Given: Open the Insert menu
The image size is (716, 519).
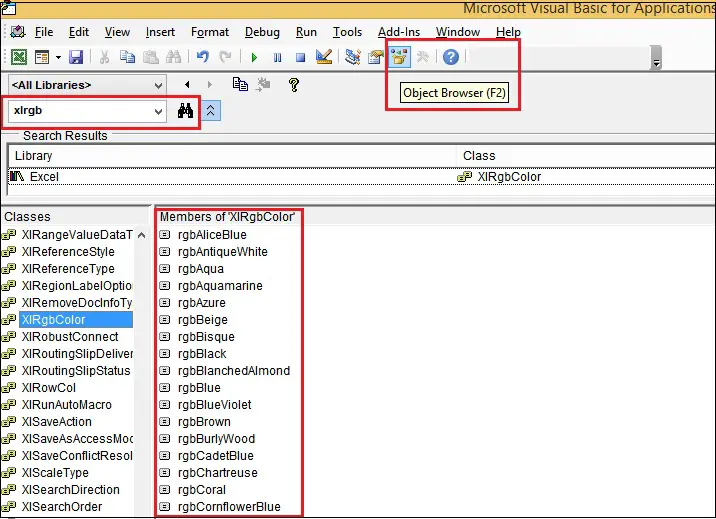Looking at the screenshot, I should pos(160,32).
